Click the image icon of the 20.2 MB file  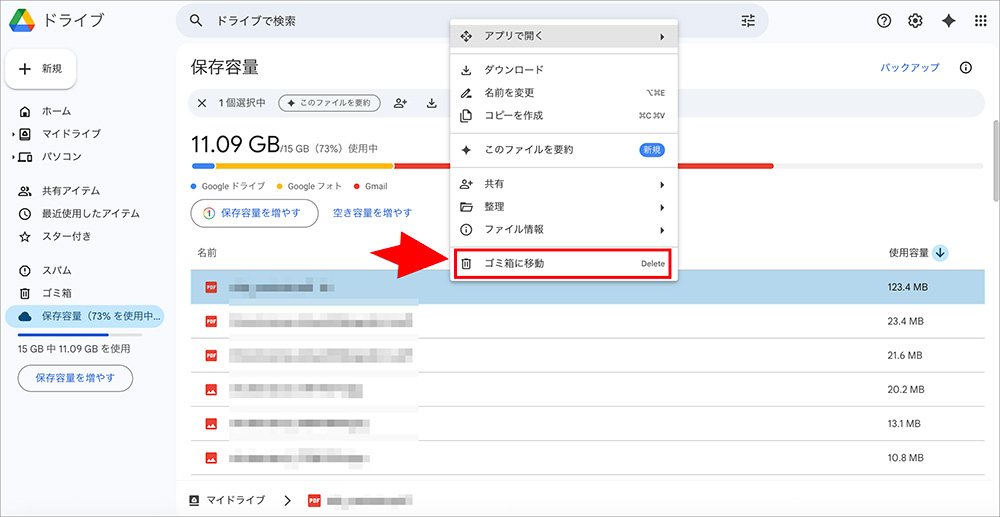click(211, 389)
